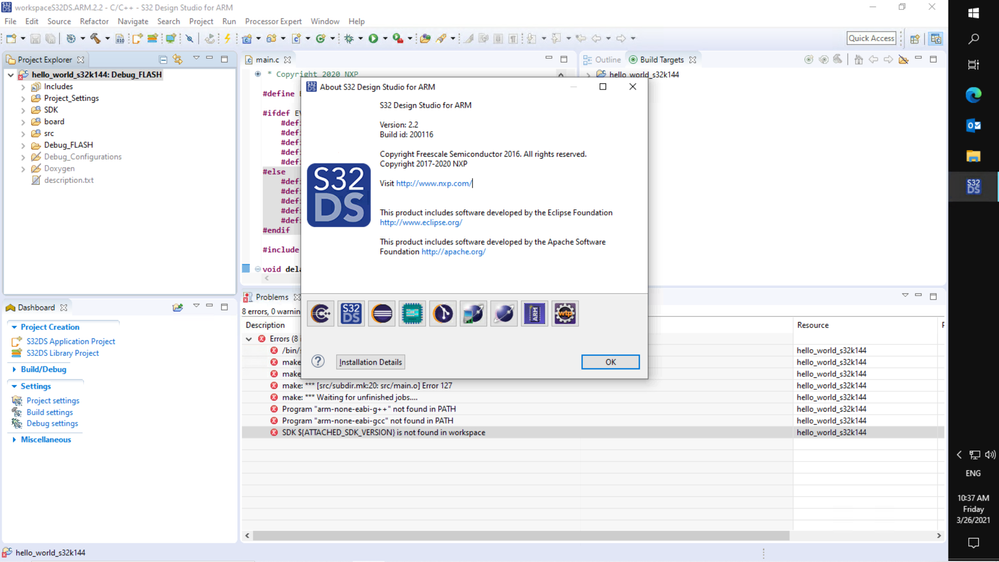Click the Open Perspective icon near Quick Access
The height and width of the screenshot is (562, 999).
click(915, 39)
